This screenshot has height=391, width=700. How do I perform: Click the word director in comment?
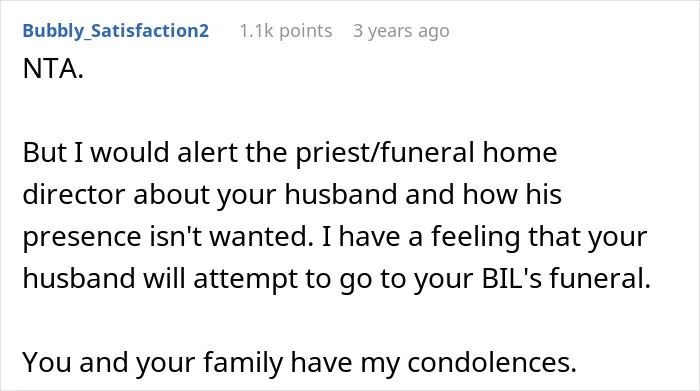[74, 194]
